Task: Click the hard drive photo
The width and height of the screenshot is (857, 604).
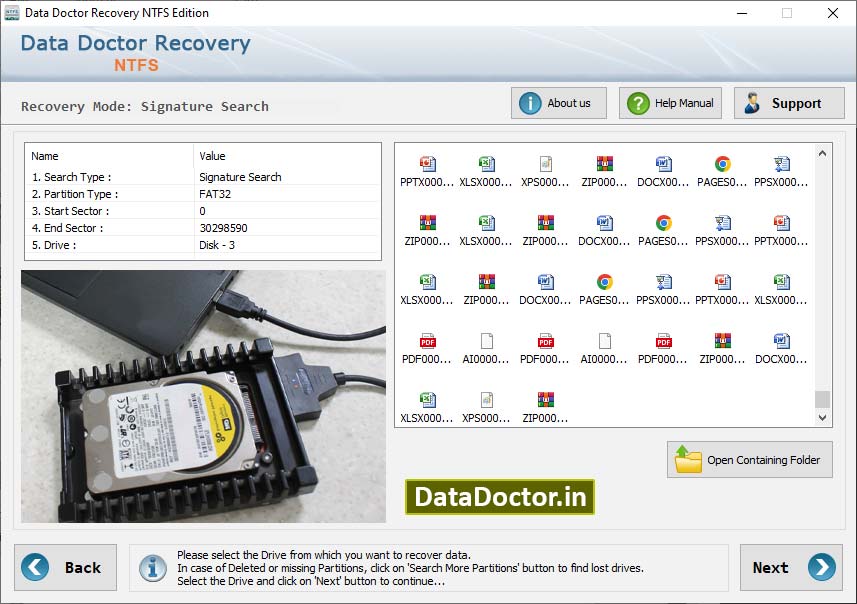Action: coord(203,396)
